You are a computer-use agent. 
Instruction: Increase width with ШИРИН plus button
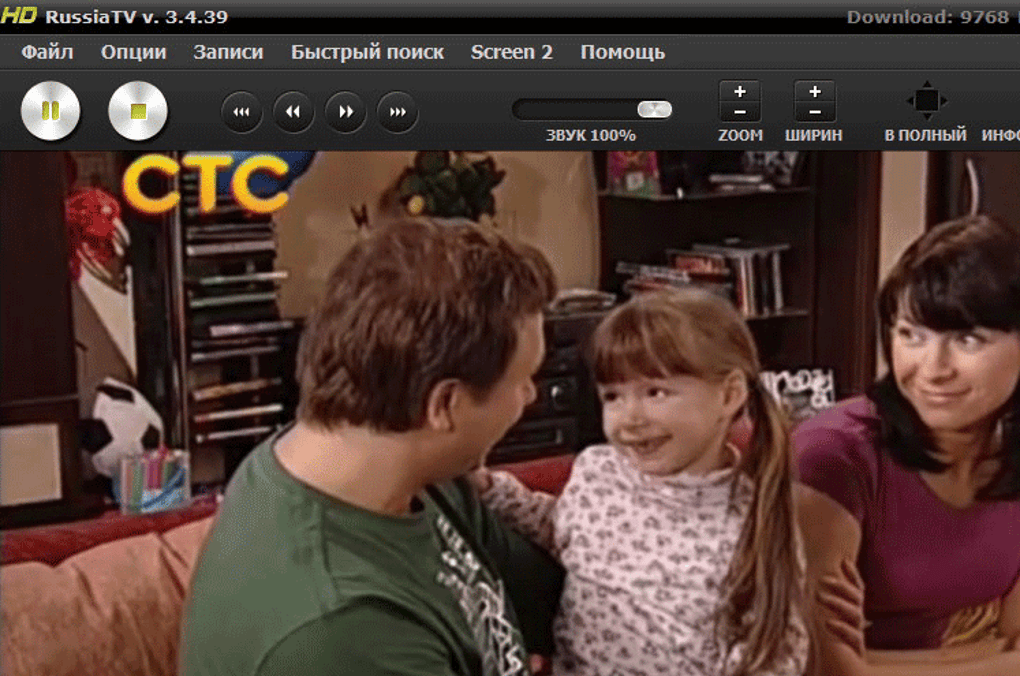coord(814,91)
